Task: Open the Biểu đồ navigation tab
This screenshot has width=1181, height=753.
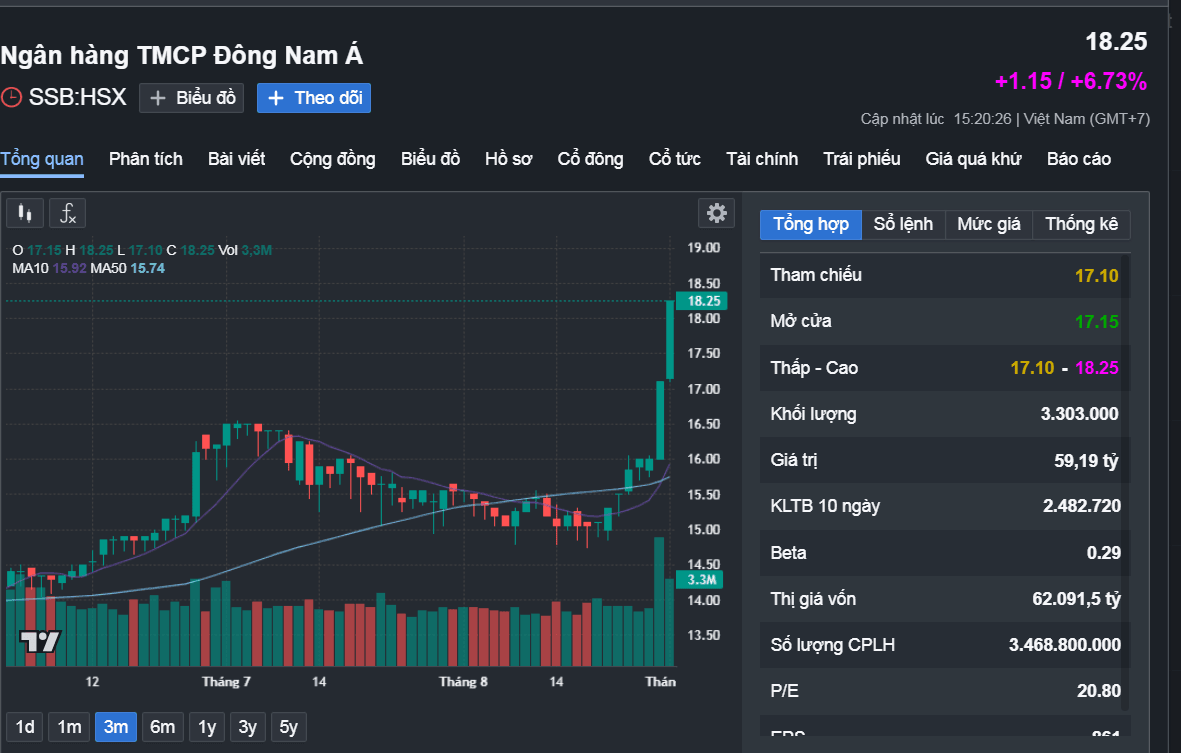Action: click(430, 159)
